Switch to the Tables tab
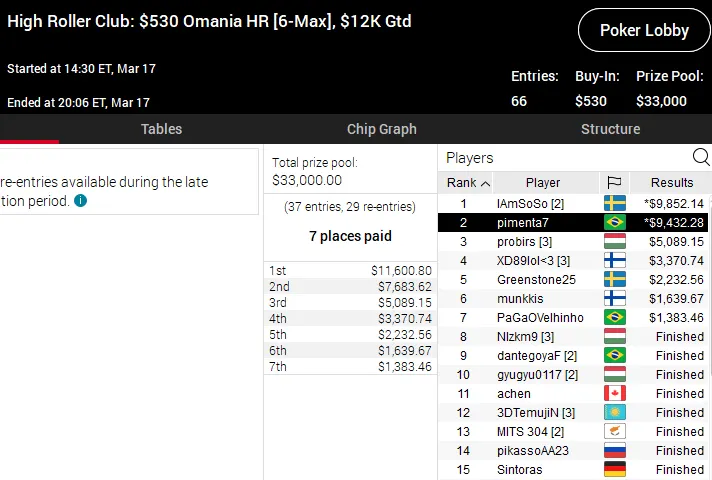Image resolution: width=712 pixels, height=480 pixels. [161, 129]
